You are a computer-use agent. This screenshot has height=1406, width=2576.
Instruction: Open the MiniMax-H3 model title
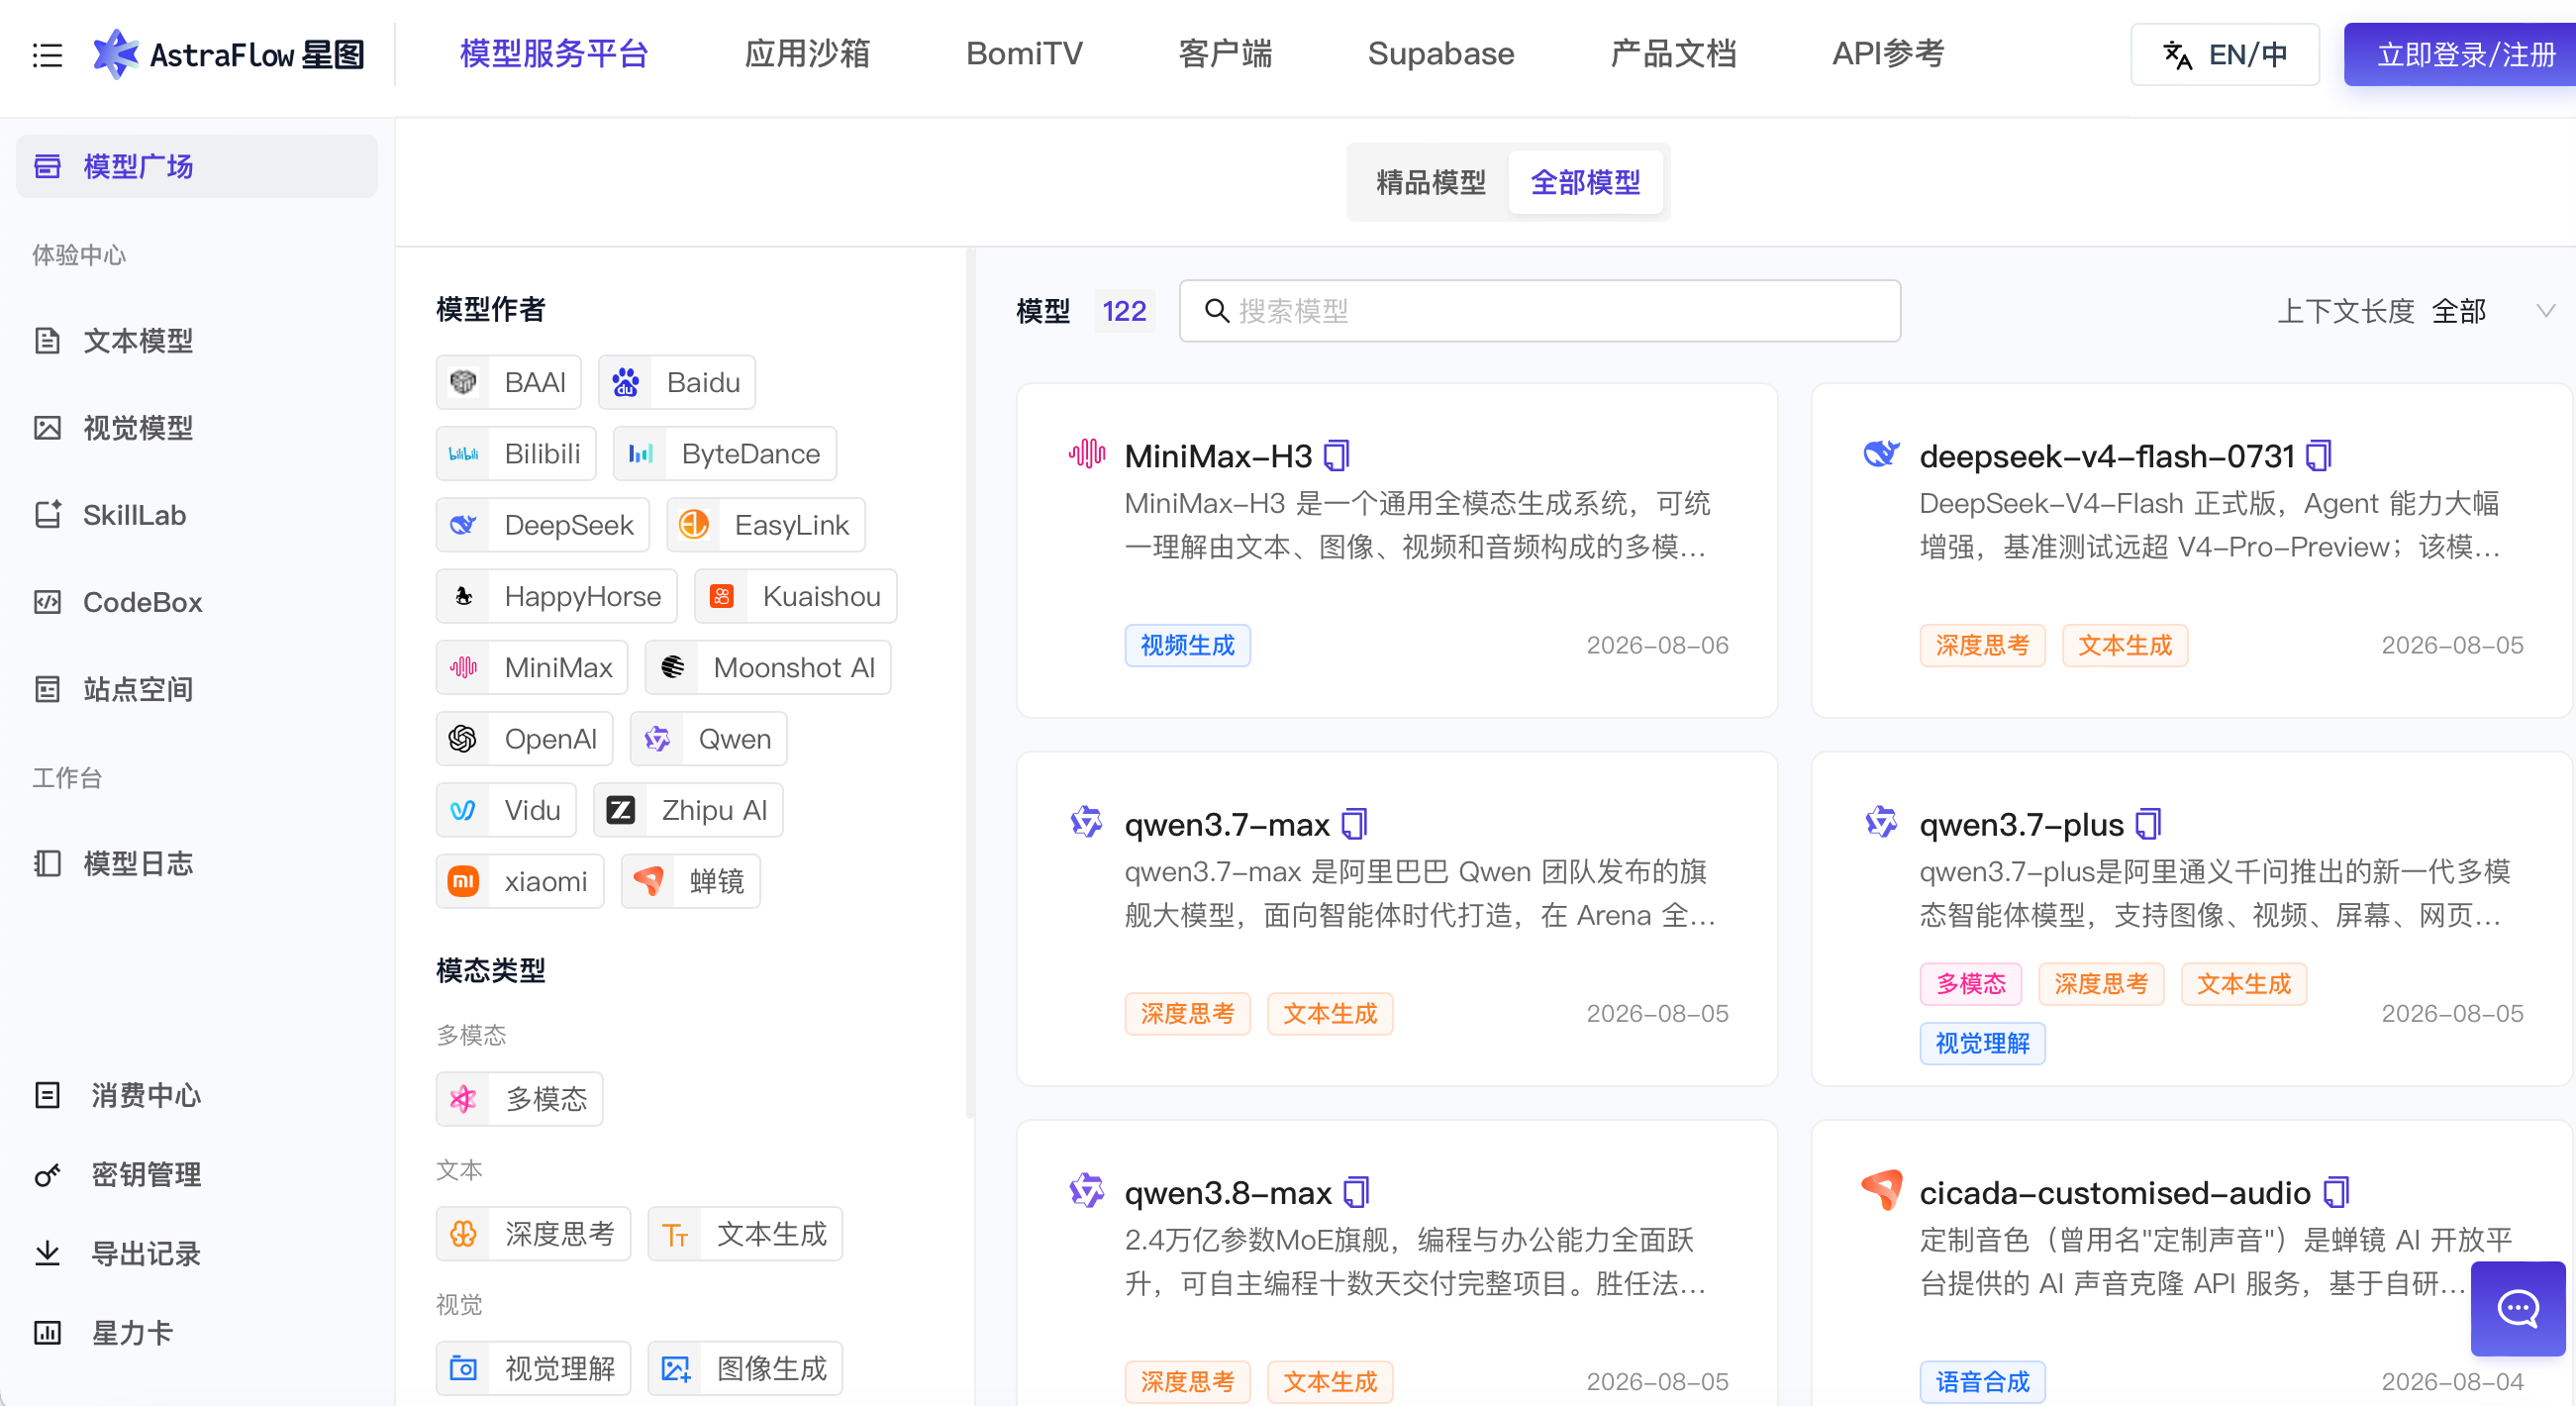(x=1218, y=456)
